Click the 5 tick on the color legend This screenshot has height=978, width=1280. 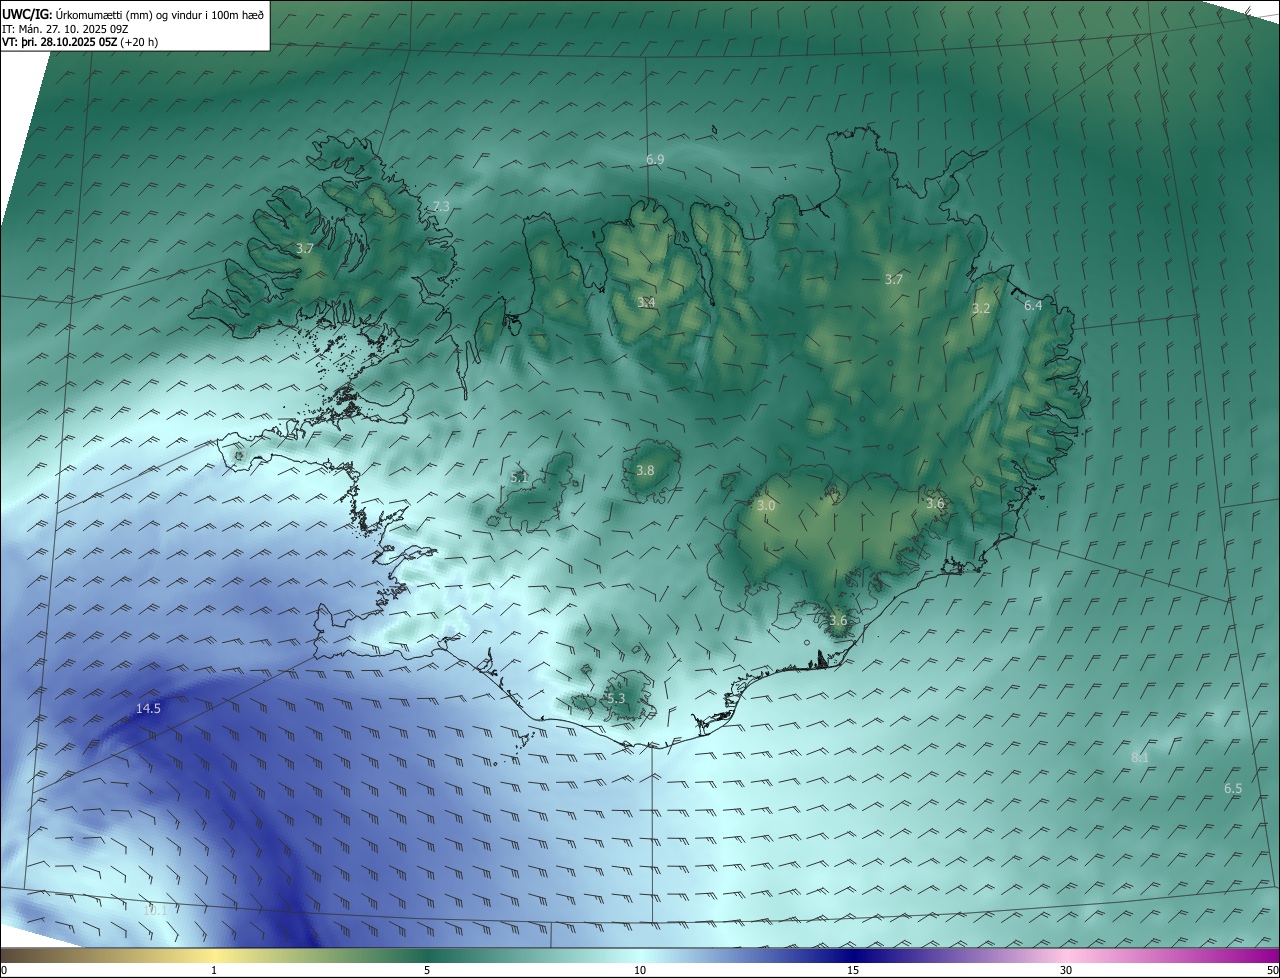coord(427,970)
